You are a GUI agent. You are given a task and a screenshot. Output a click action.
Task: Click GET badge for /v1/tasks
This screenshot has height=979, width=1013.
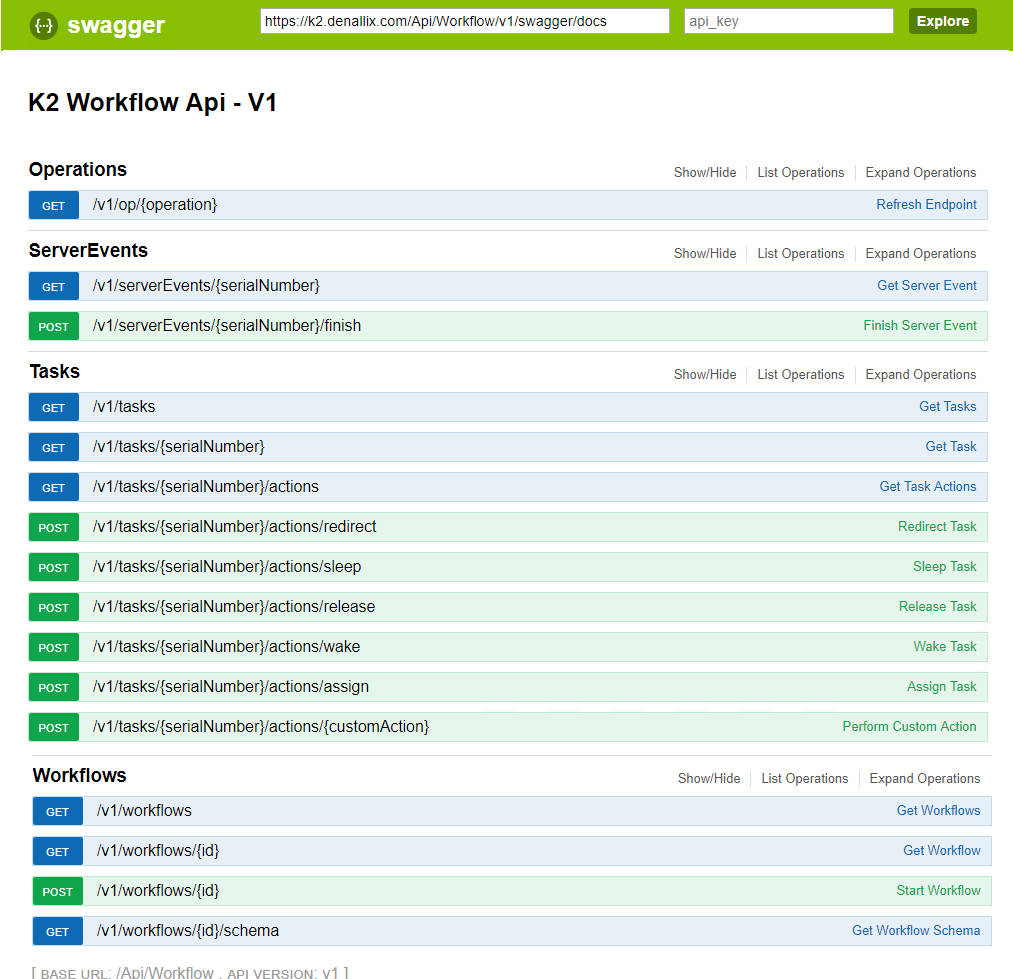pos(54,407)
